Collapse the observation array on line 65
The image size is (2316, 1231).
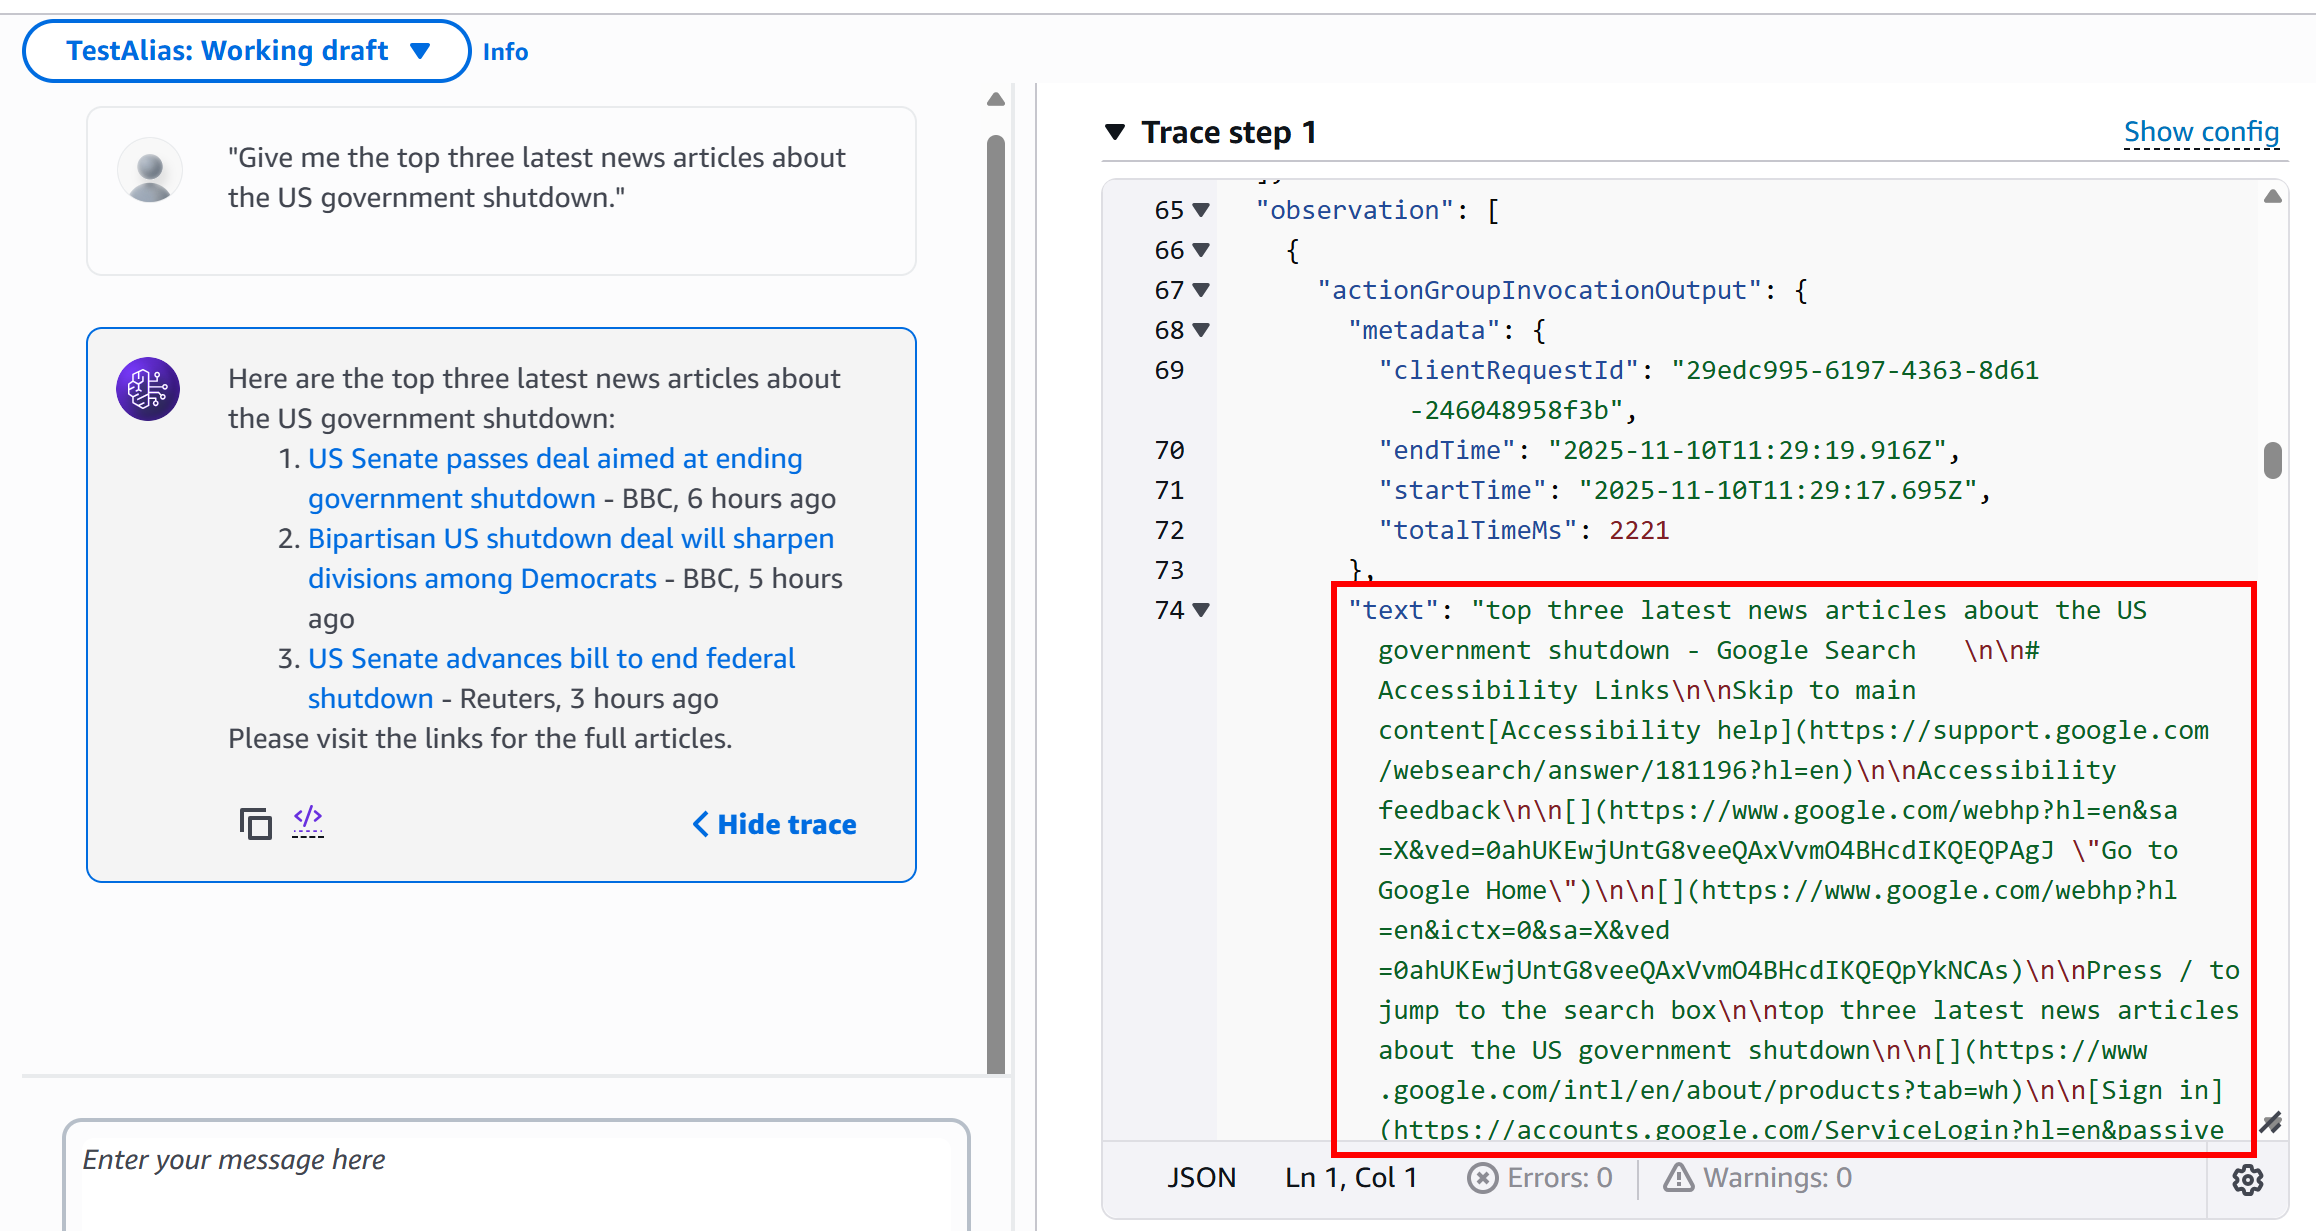point(1200,210)
